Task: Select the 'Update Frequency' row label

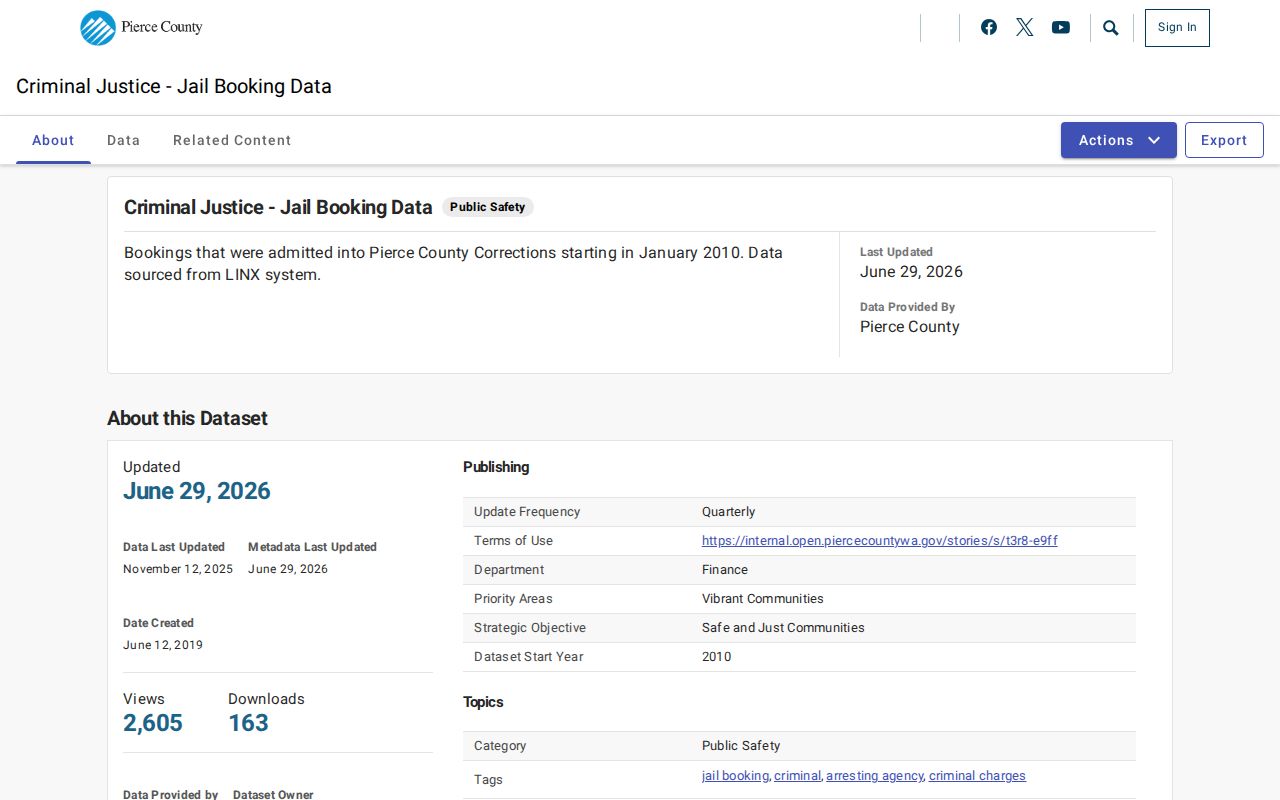Action: 527,512
